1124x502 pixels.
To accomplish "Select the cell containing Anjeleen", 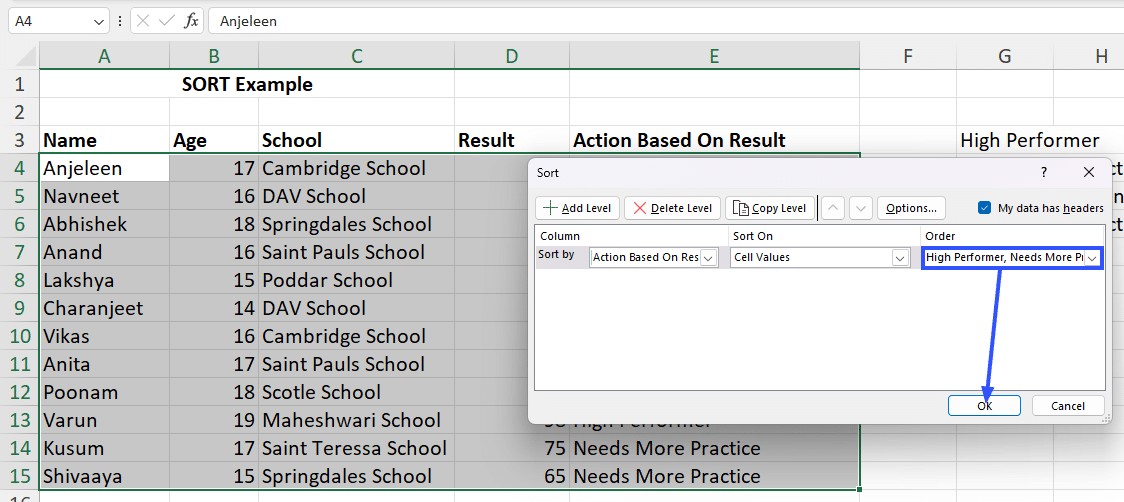I will point(104,168).
